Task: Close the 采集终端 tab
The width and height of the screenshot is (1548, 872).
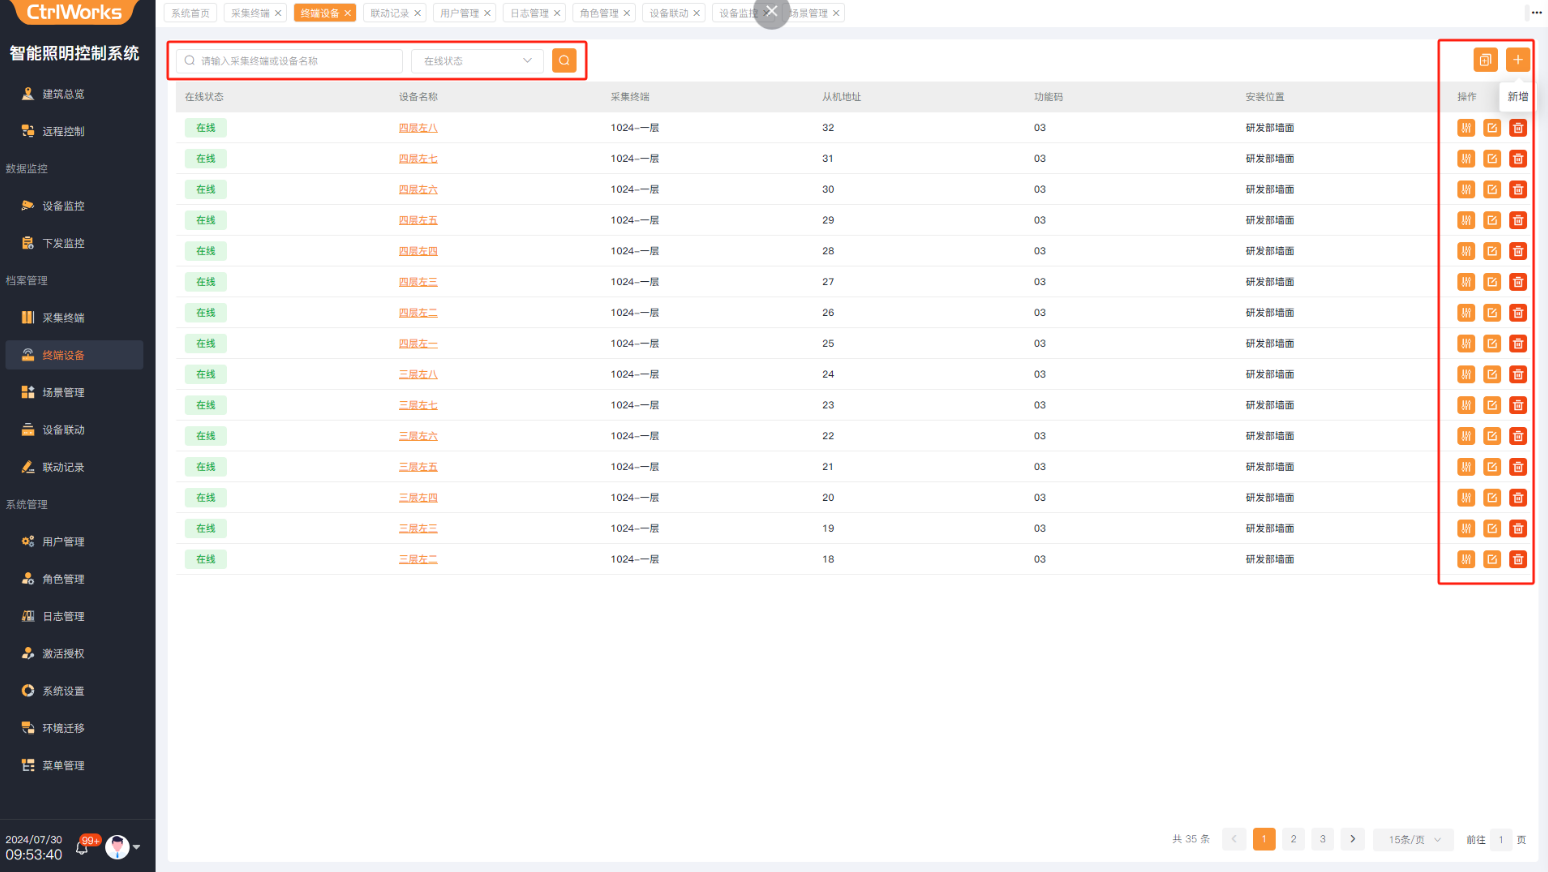Action: [278, 13]
